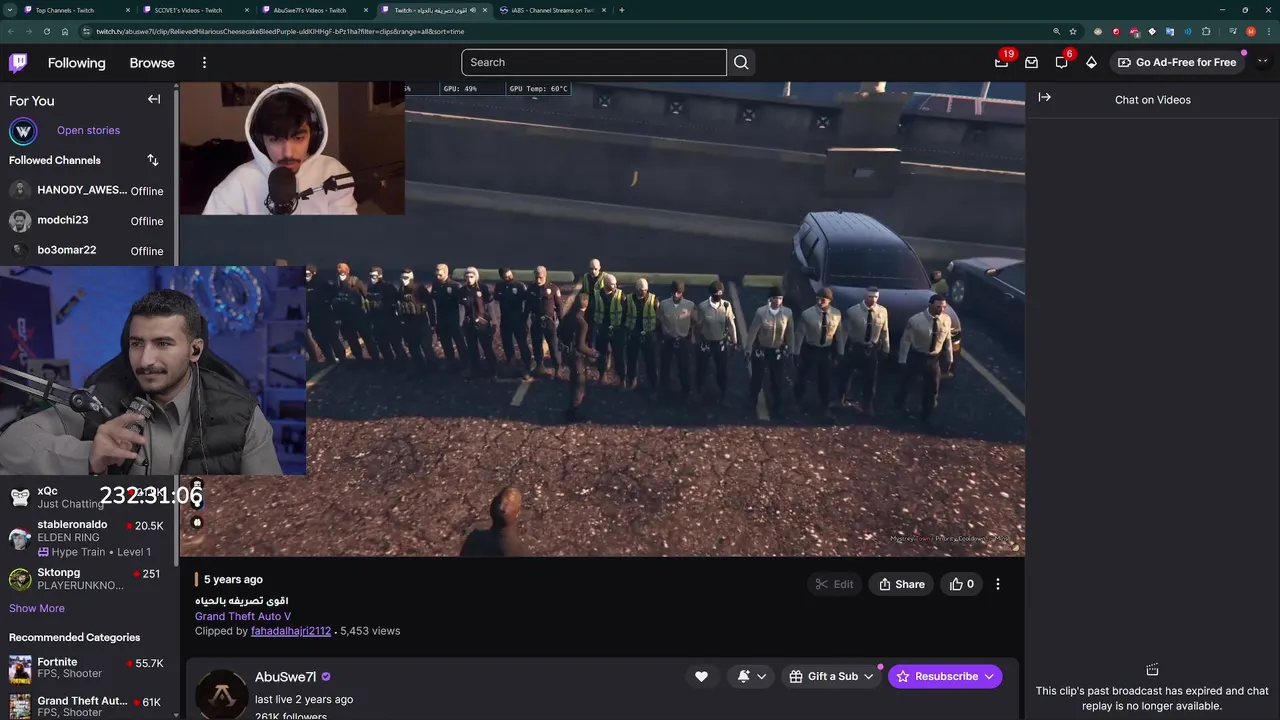This screenshot has height=720, width=1280.
Task: Reload the page in the browser
Action: 46,31
